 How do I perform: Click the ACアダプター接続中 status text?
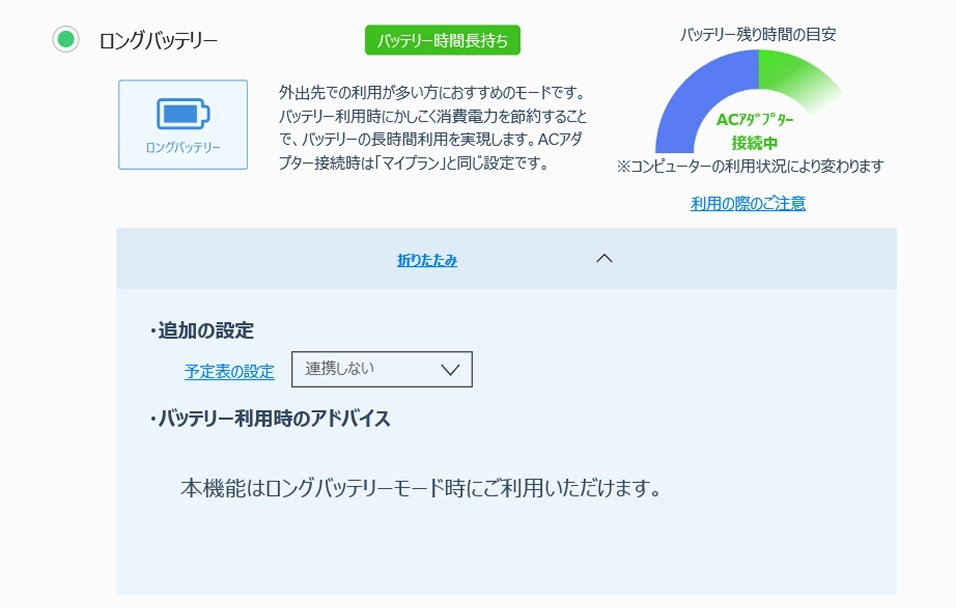pyautogui.click(x=755, y=131)
